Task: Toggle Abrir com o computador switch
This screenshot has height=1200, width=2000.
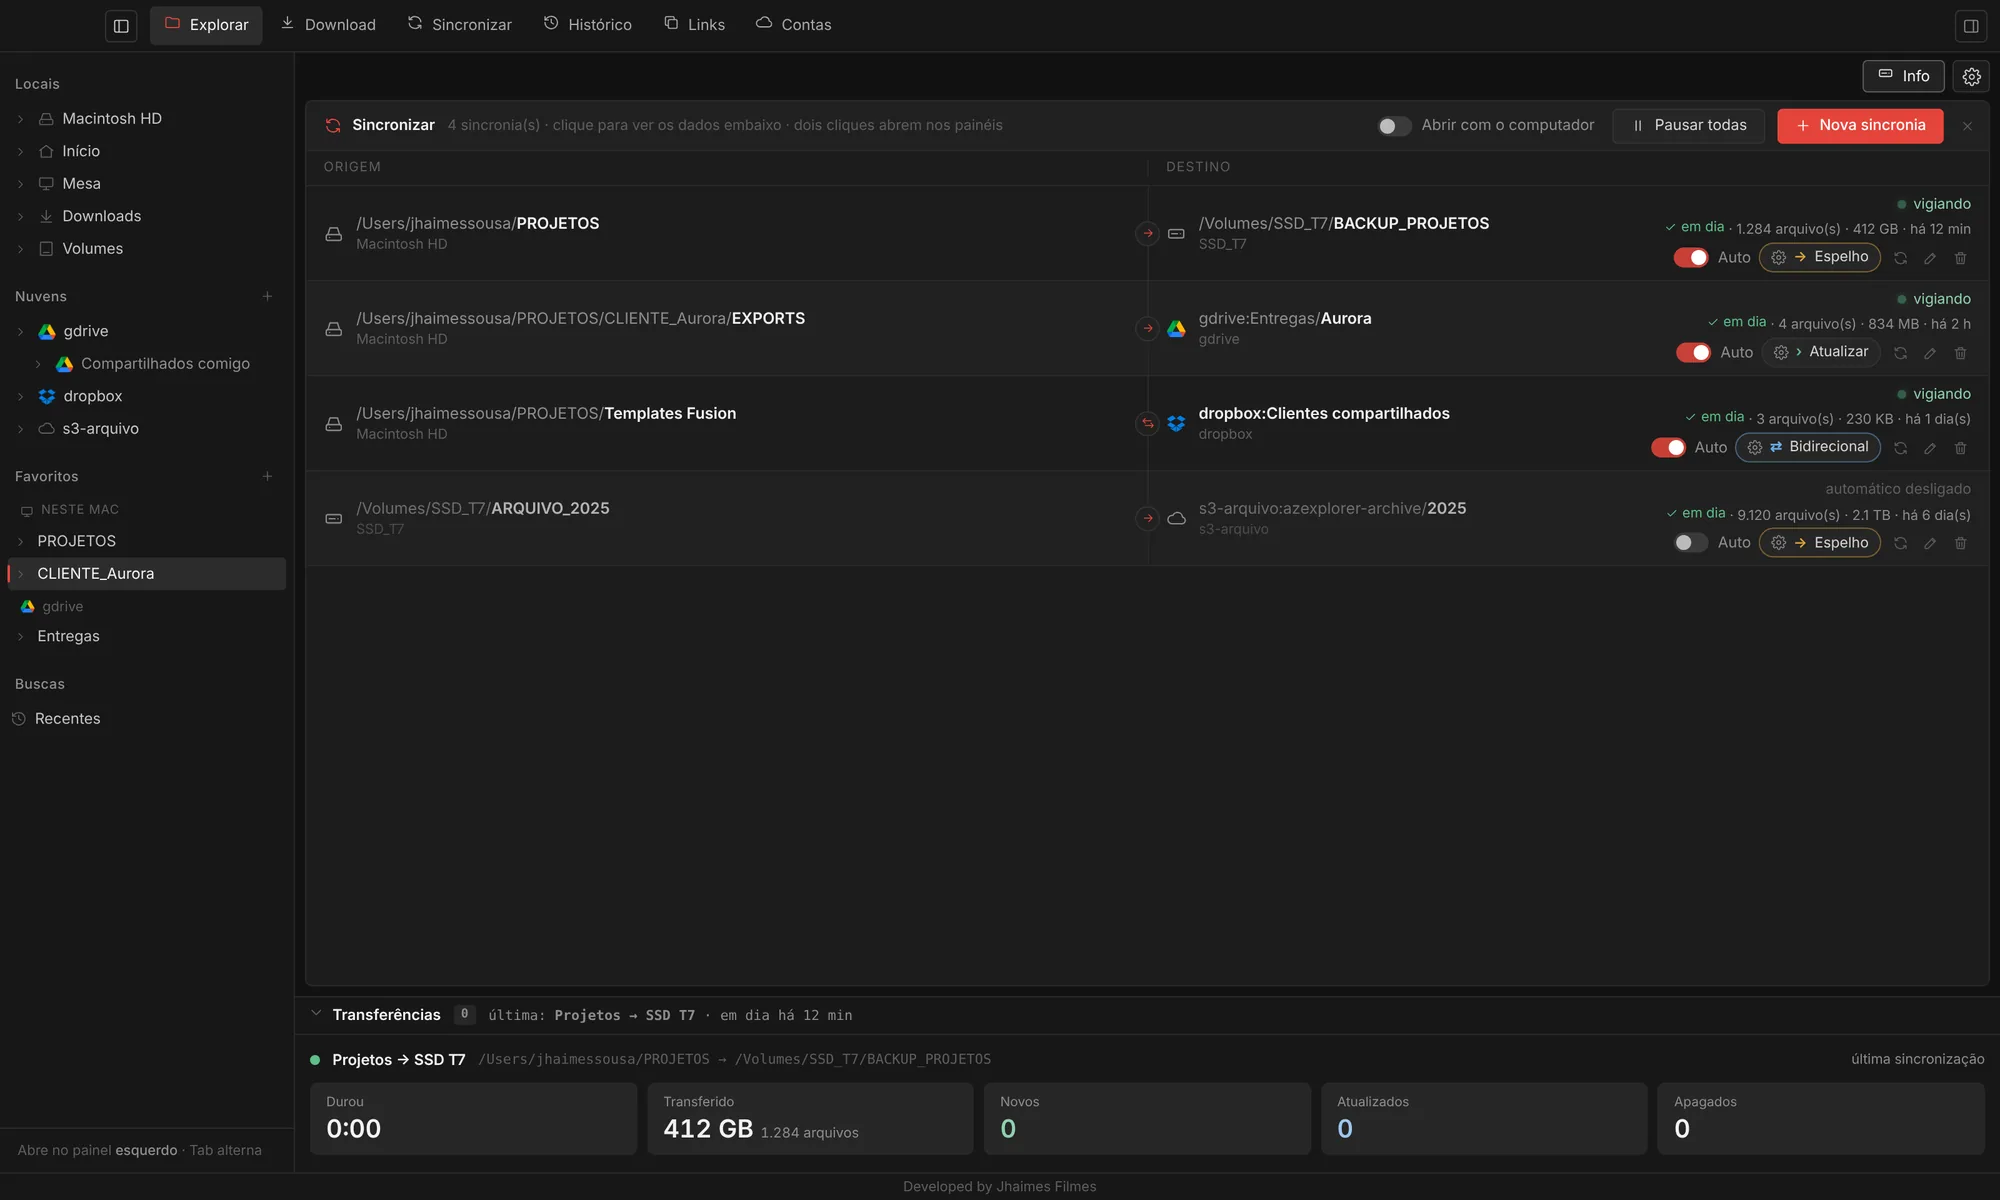Action: coord(1394,126)
